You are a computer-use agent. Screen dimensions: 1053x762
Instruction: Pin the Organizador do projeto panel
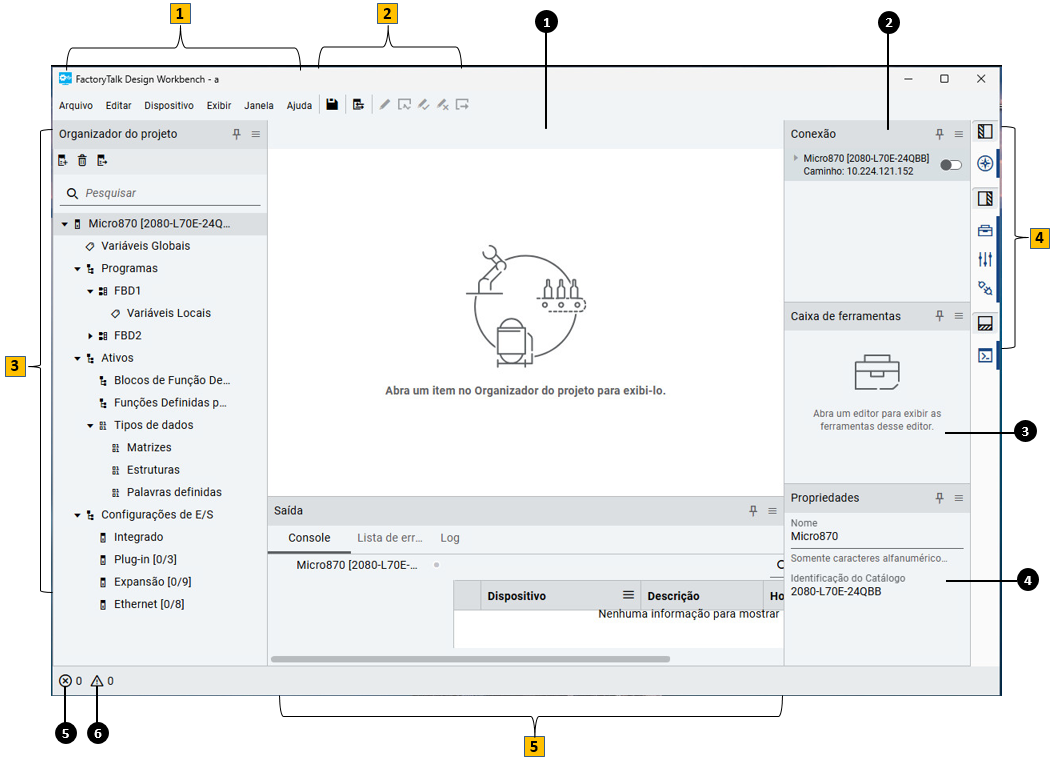coord(236,134)
